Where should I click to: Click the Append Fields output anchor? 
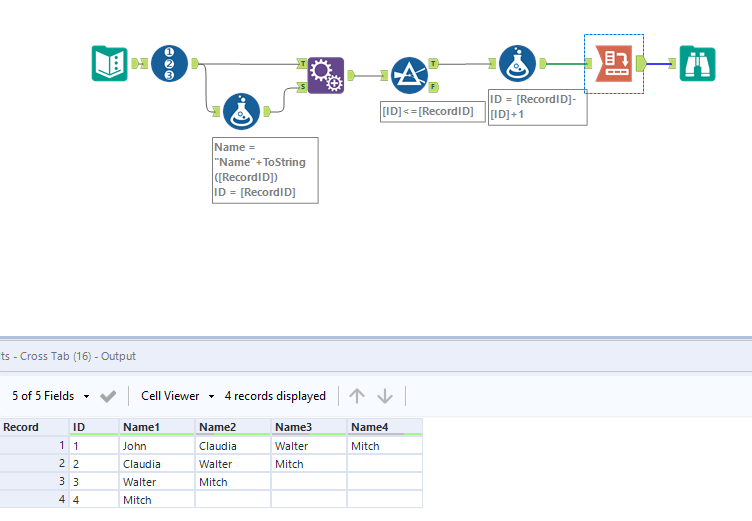pos(351,75)
